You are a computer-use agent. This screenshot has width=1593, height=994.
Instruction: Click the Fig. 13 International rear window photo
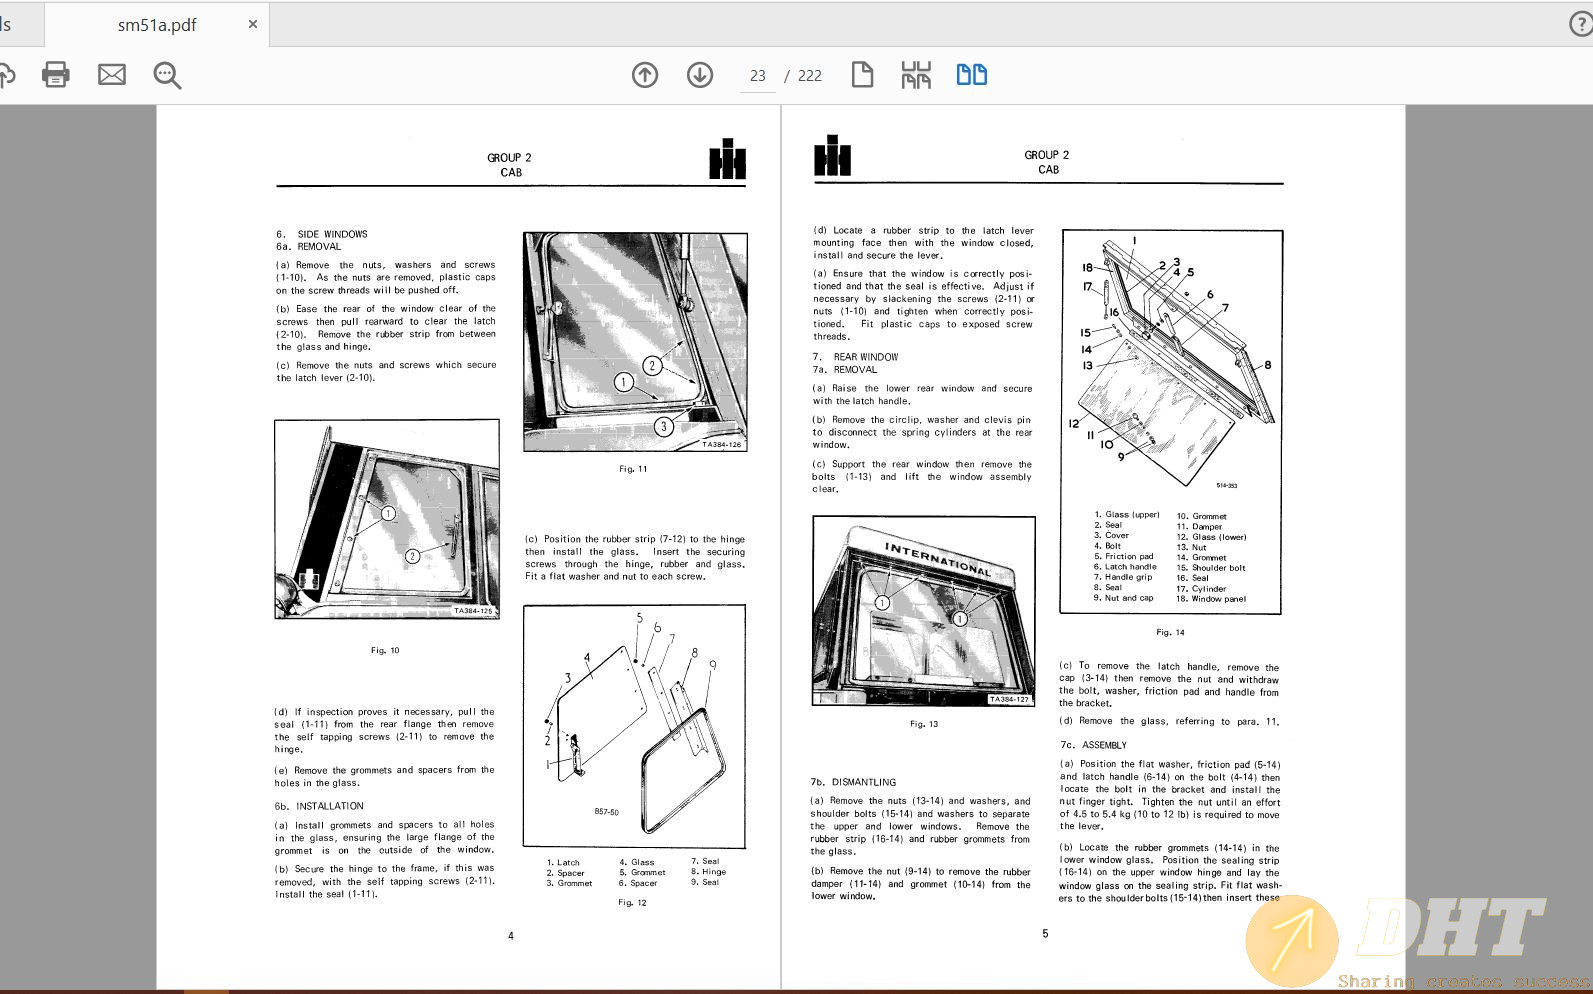pos(923,611)
